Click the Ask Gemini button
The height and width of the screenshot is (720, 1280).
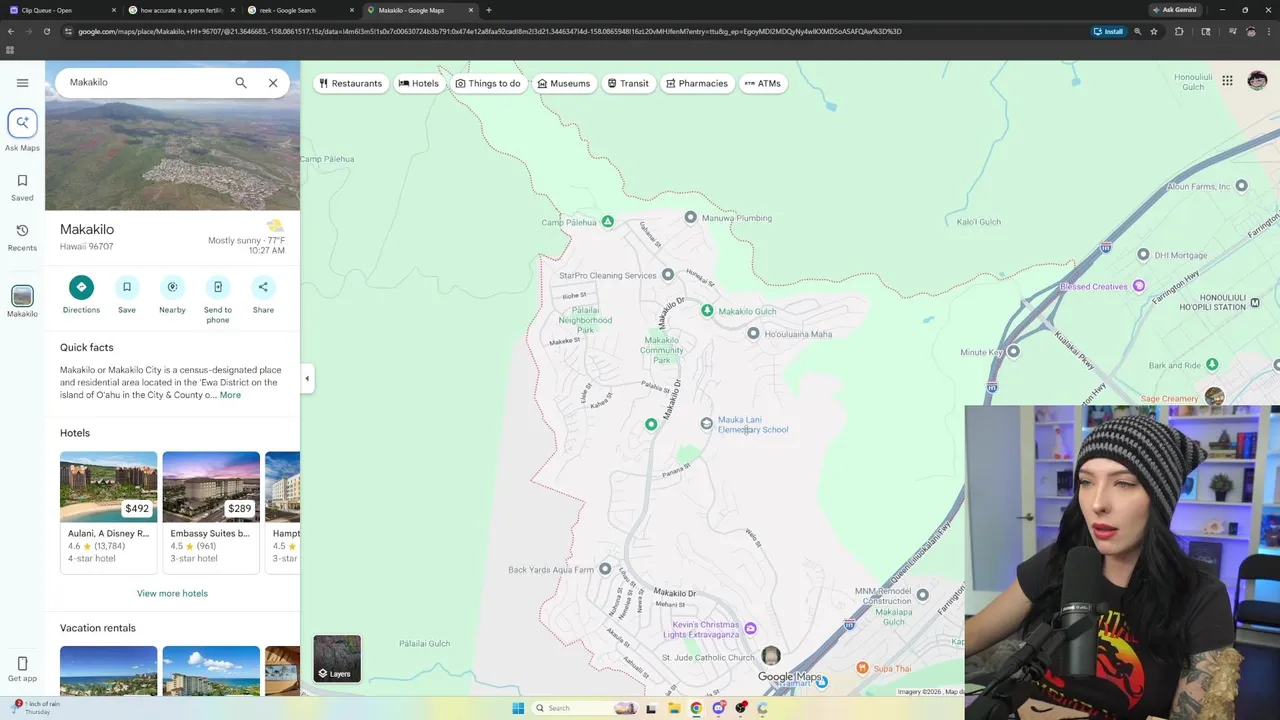click(x=1174, y=10)
